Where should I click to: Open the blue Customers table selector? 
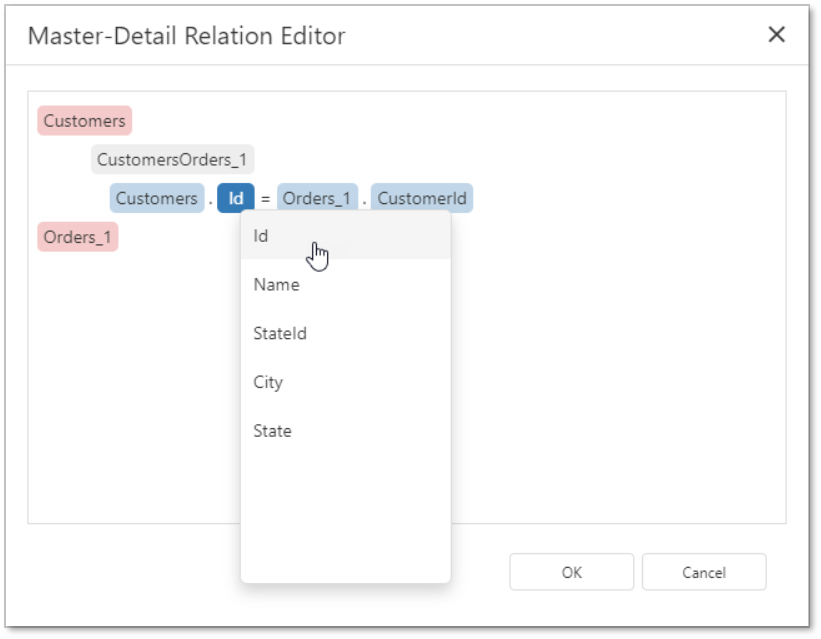(156, 198)
